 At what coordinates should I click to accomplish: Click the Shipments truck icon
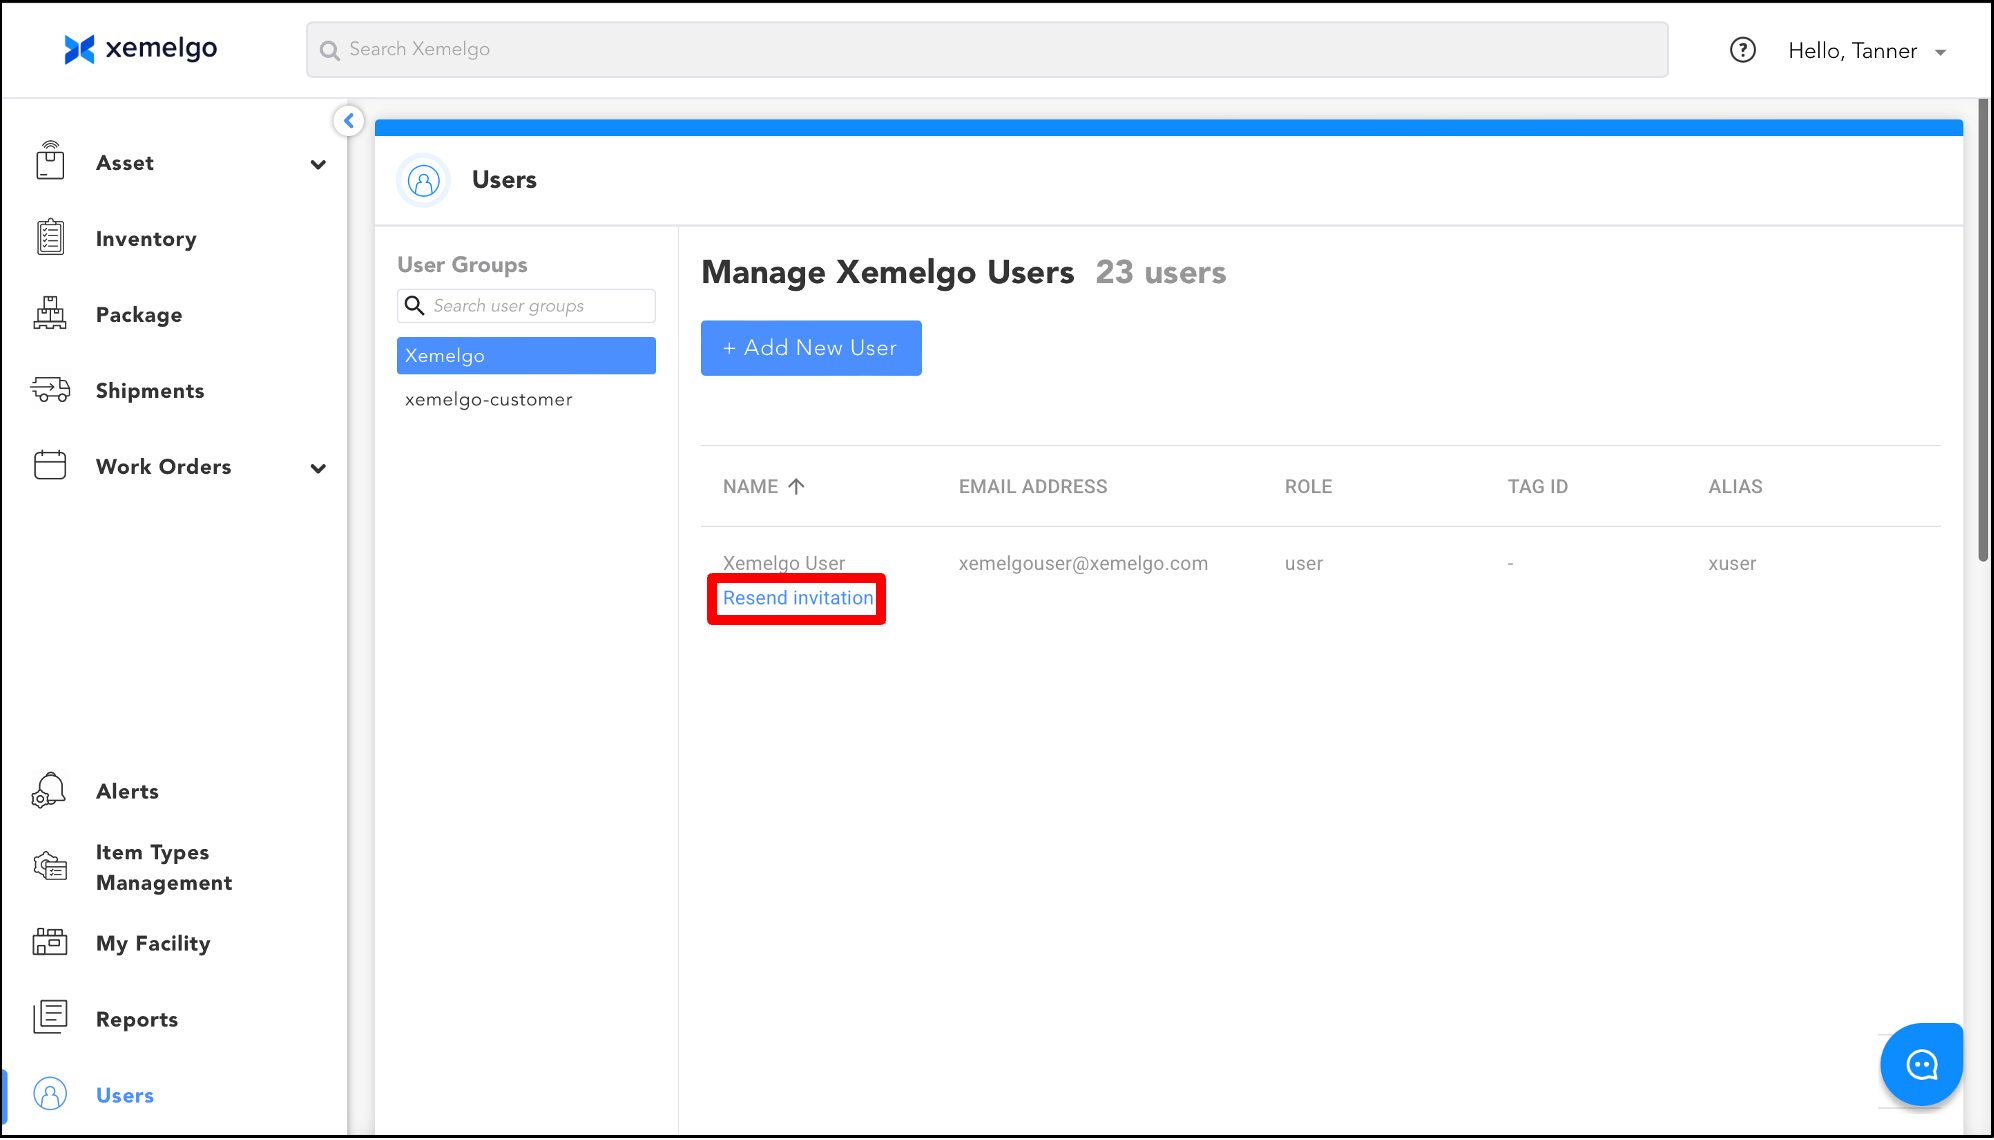tap(50, 390)
